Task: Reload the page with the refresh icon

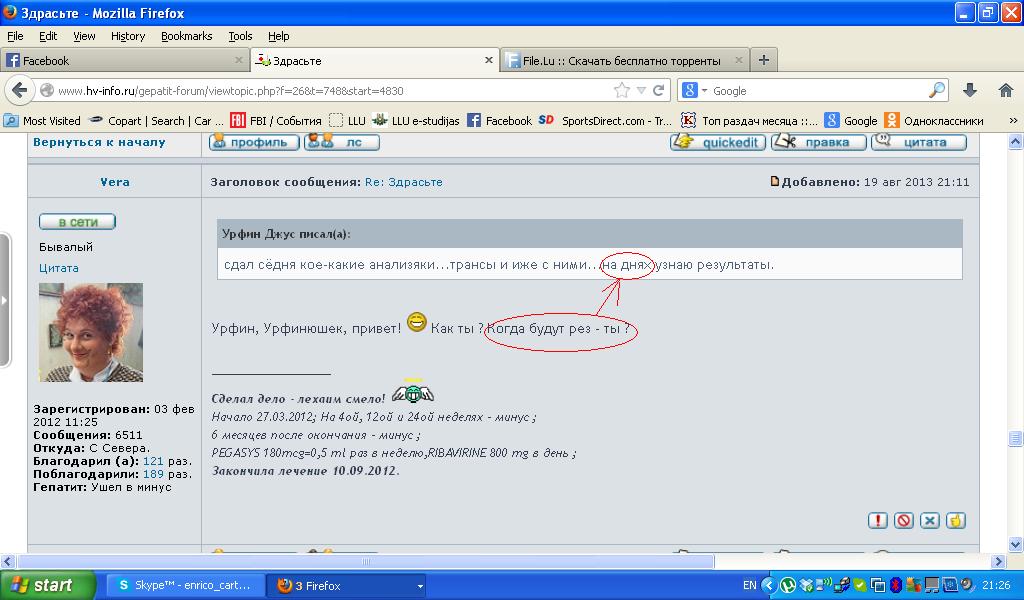Action: coord(658,90)
